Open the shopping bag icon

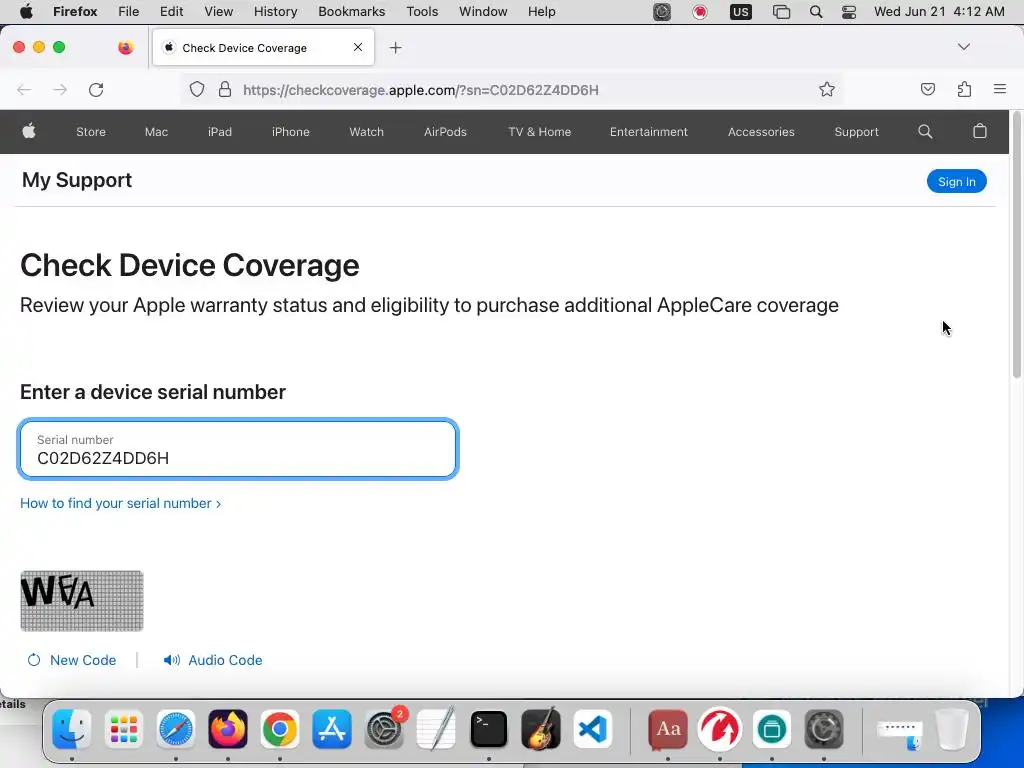(980, 131)
